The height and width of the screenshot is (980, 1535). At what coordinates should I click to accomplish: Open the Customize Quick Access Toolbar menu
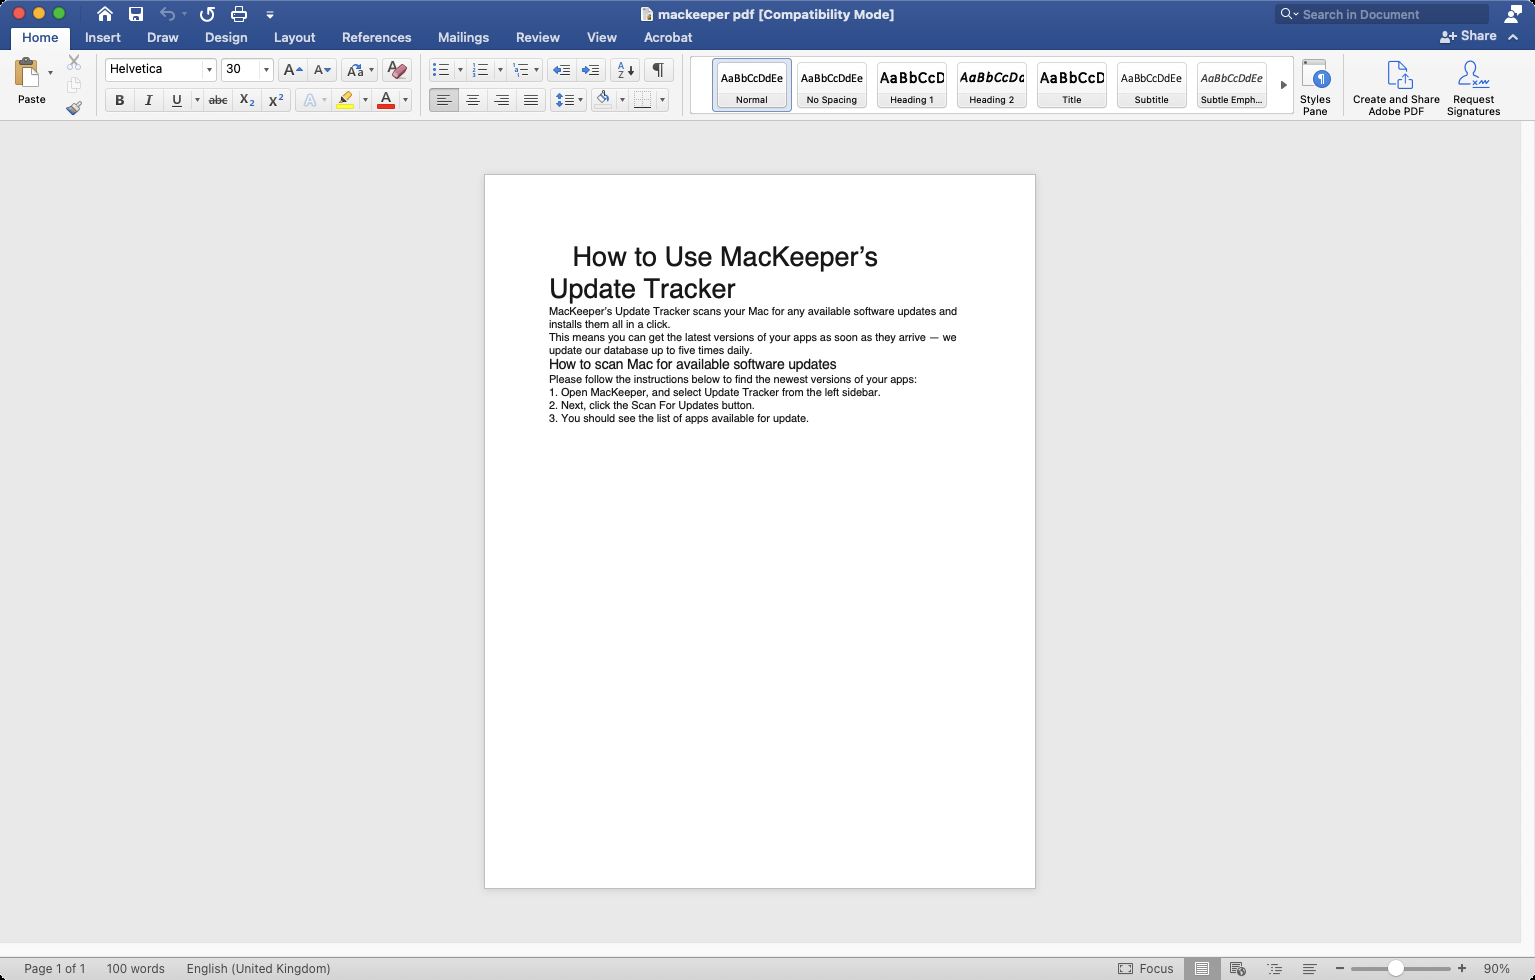pos(270,15)
